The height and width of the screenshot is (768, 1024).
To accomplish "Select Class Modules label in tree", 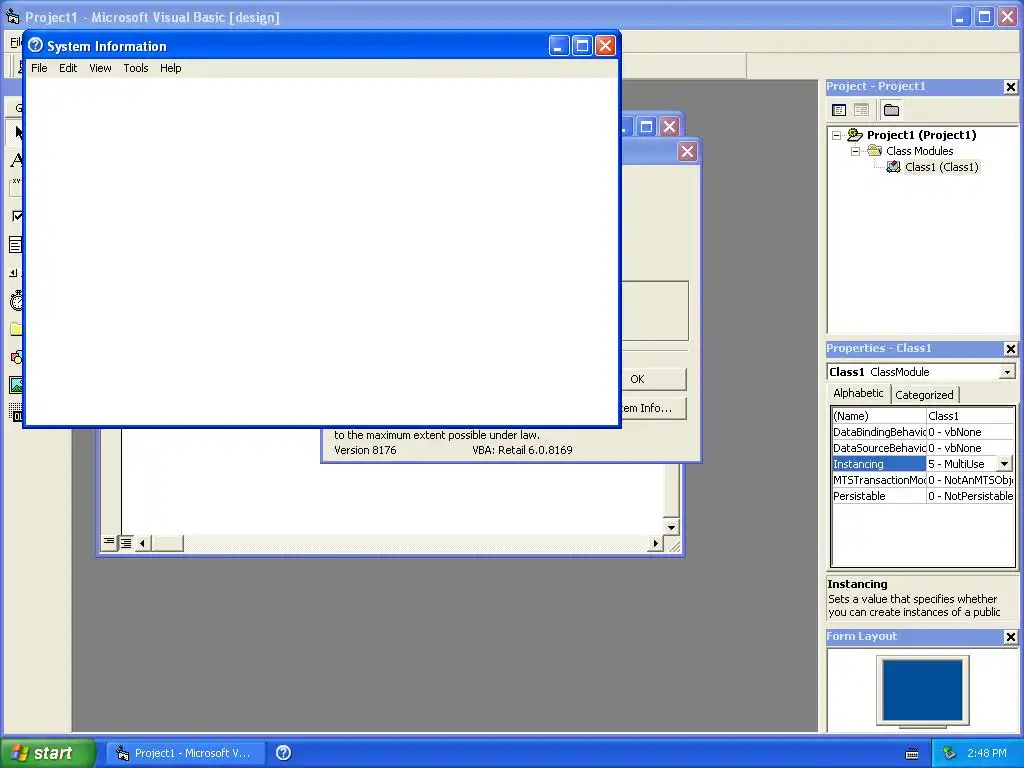I will tap(920, 151).
